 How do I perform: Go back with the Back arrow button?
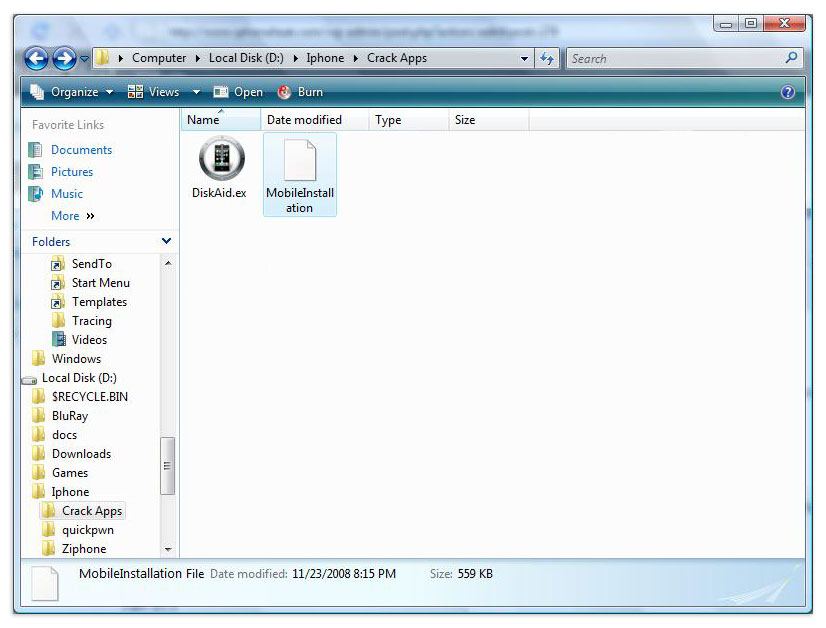(36, 58)
